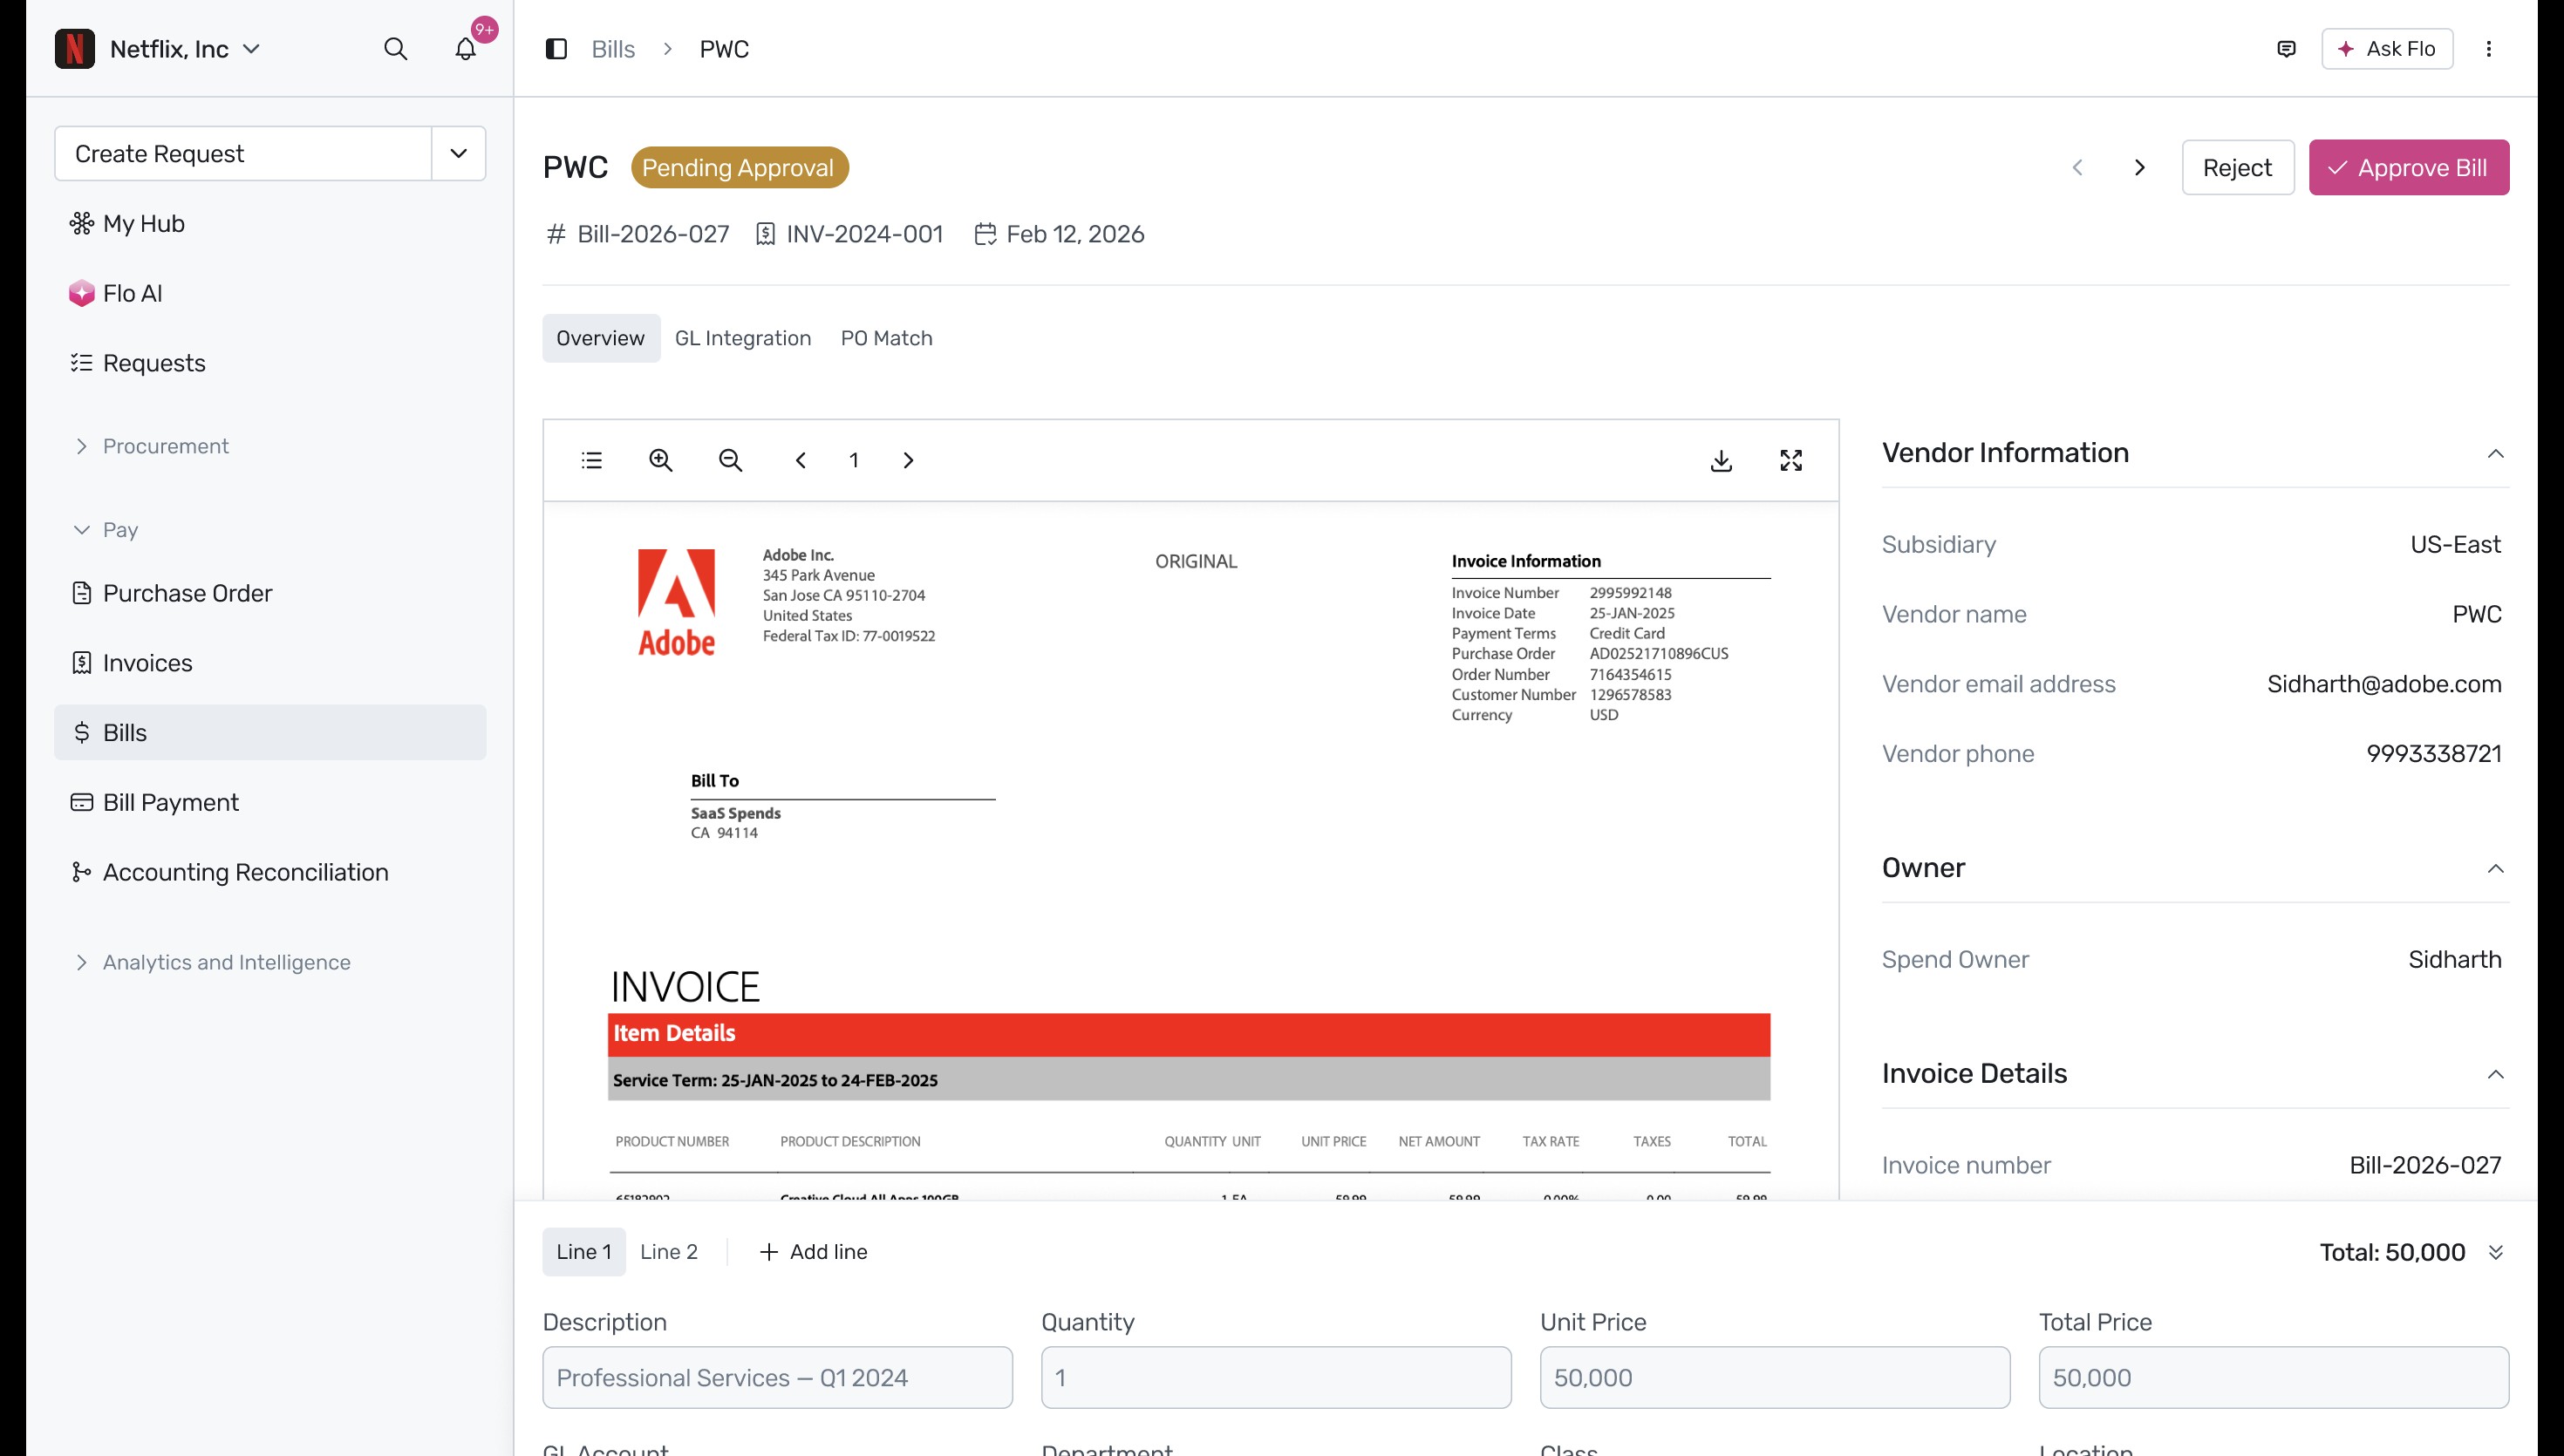Open Create Request dropdown arrow
The image size is (2564, 1456).
pos(459,153)
